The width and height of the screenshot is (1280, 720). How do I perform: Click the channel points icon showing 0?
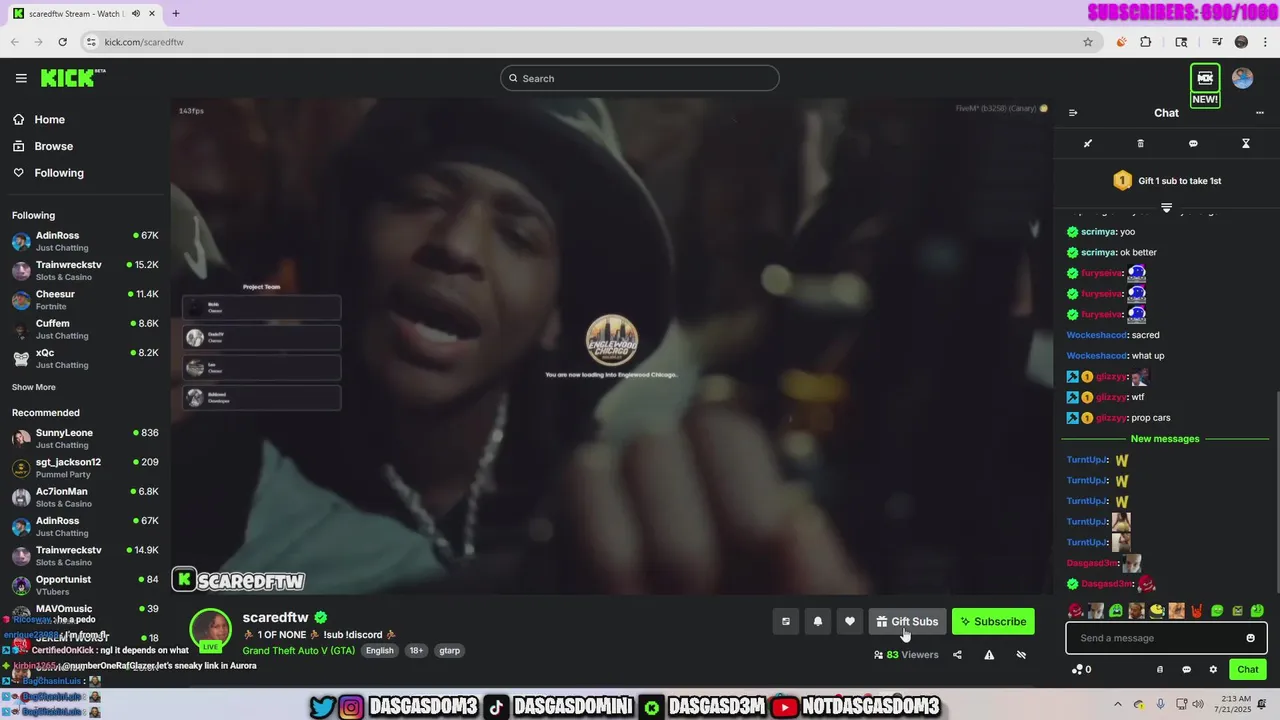click(x=1081, y=669)
